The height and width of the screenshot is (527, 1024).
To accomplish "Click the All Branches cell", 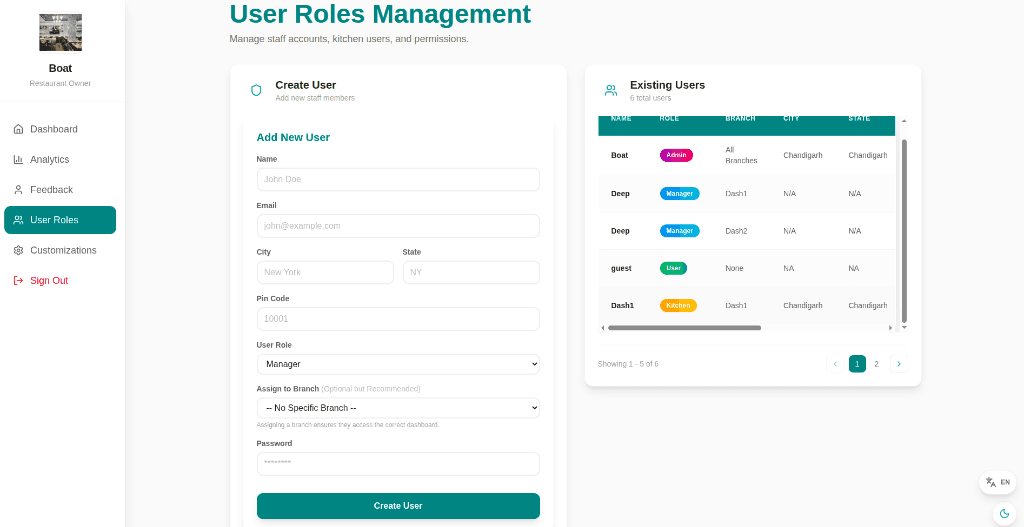I will point(741,155).
